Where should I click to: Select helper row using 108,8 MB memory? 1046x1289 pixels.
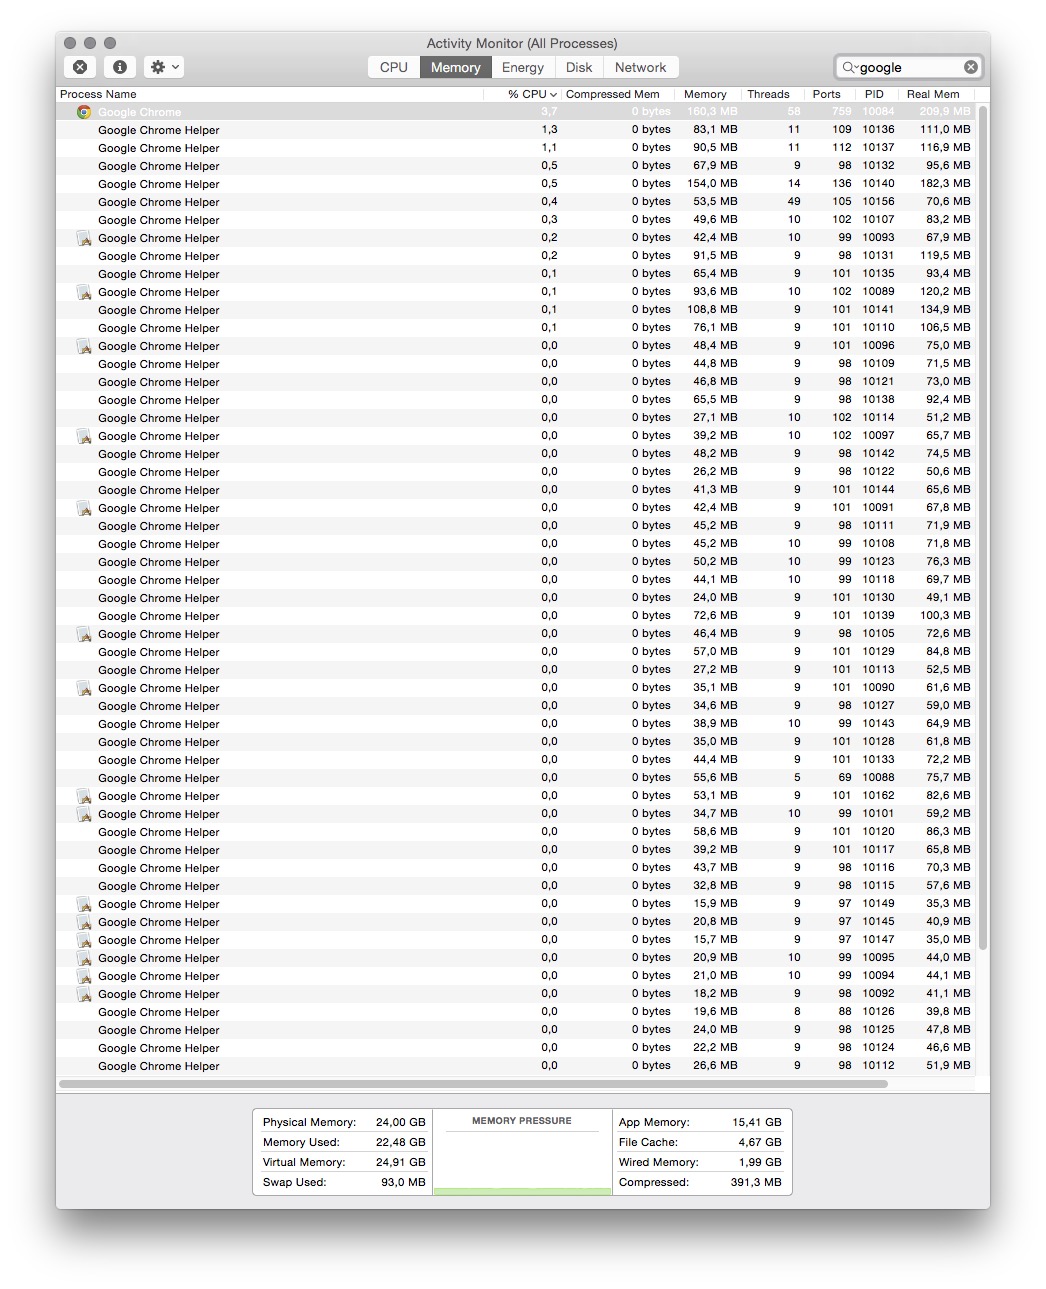(x=516, y=310)
